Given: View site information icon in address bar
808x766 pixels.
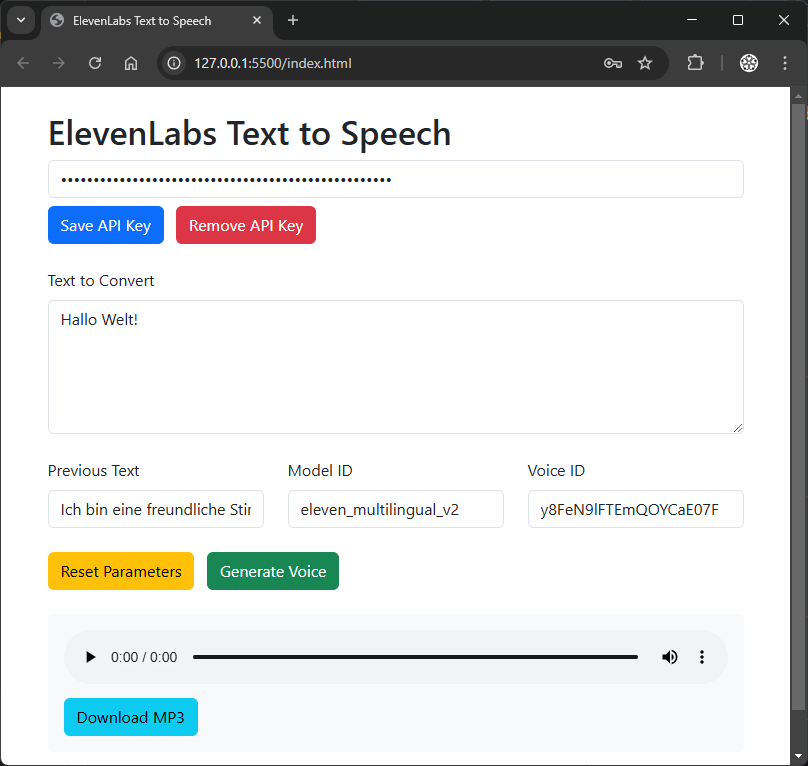Looking at the screenshot, I should 174,63.
